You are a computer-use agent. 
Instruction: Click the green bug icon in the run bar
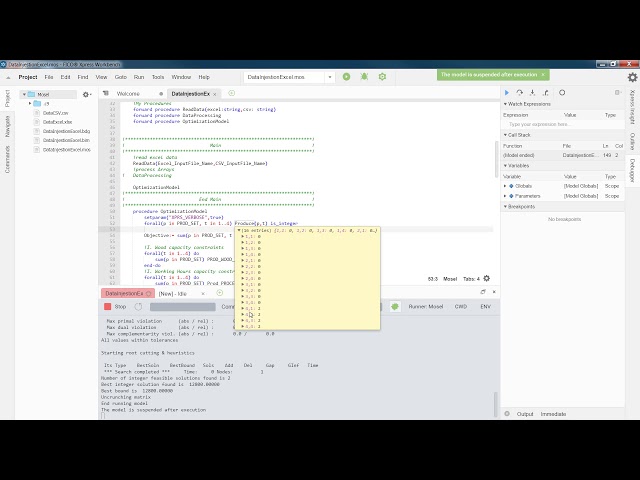(x=395, y=307)
